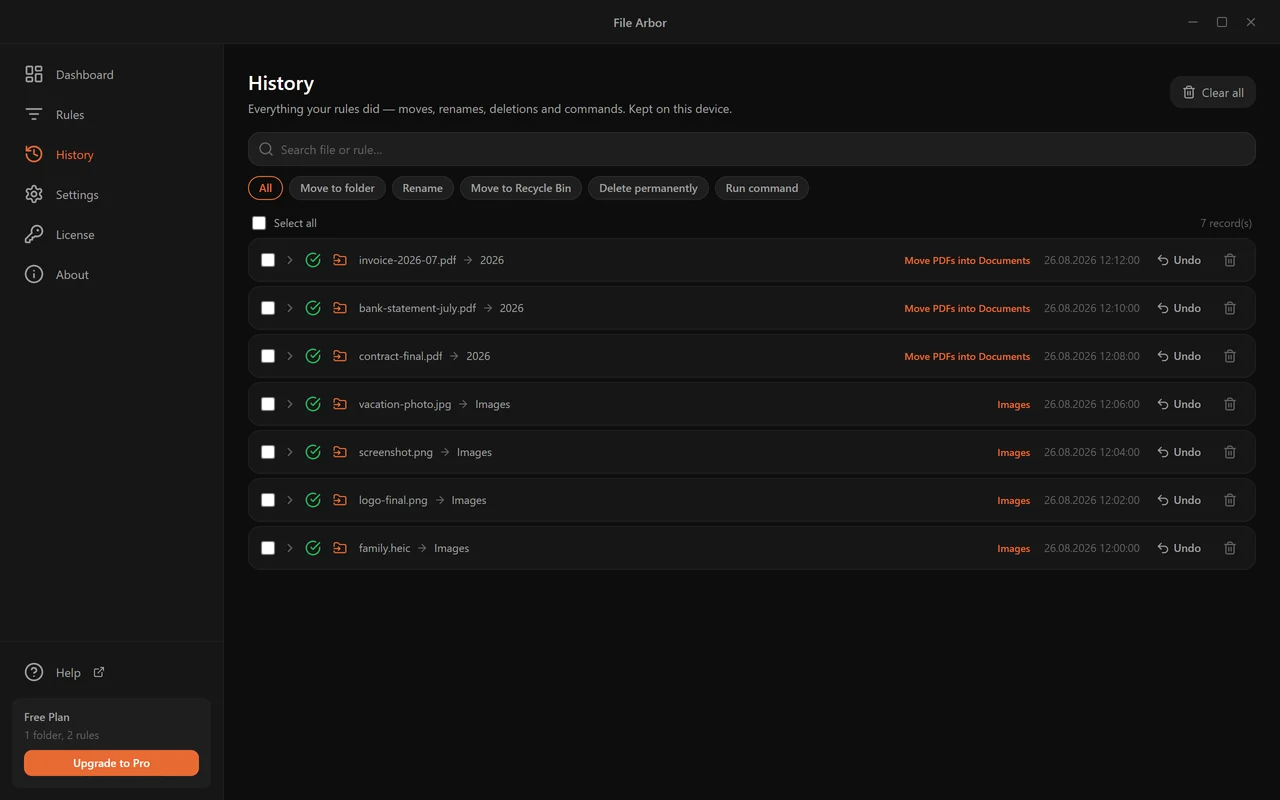Image resolution: width=1280 pixels, height=800 pixels.
Task: Click the Rules filter icon in sidebar
Action: pos(34,114)
